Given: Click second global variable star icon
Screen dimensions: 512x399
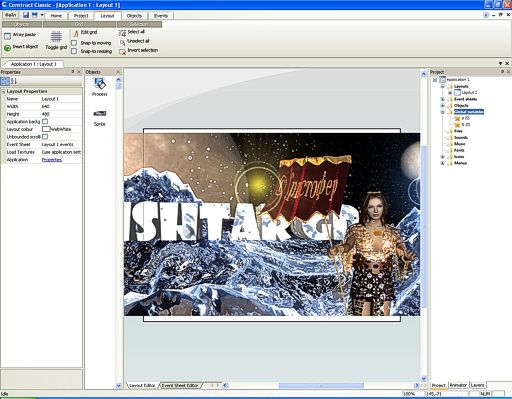Looking at the screenshot, I should 457,125.
